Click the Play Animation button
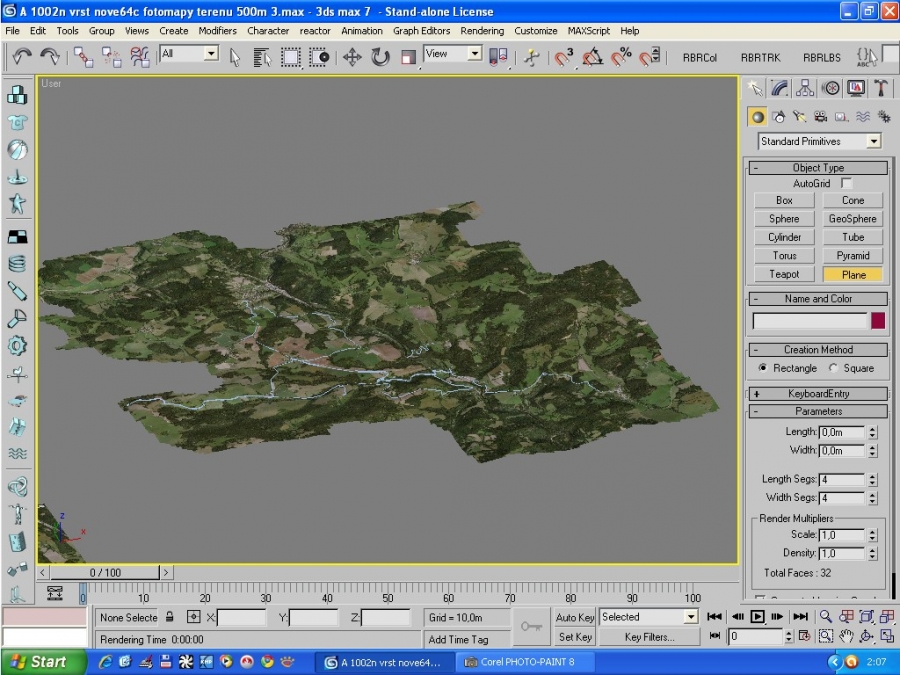This screenshot has height=675, width=900. pos(757,617)
